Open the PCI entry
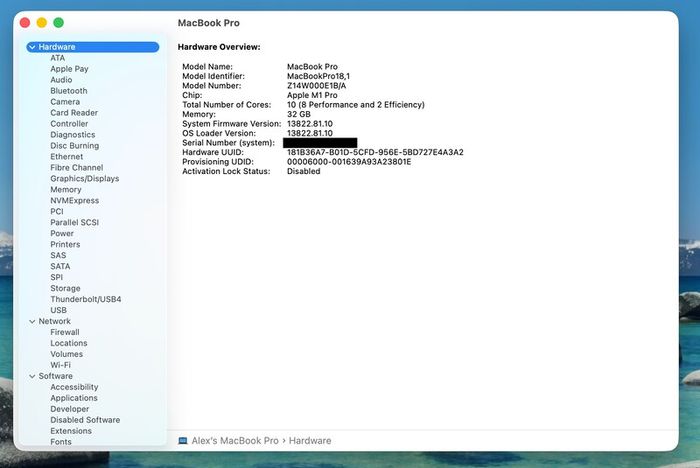This screenshot has width=700, height=468. coord(57,212)
